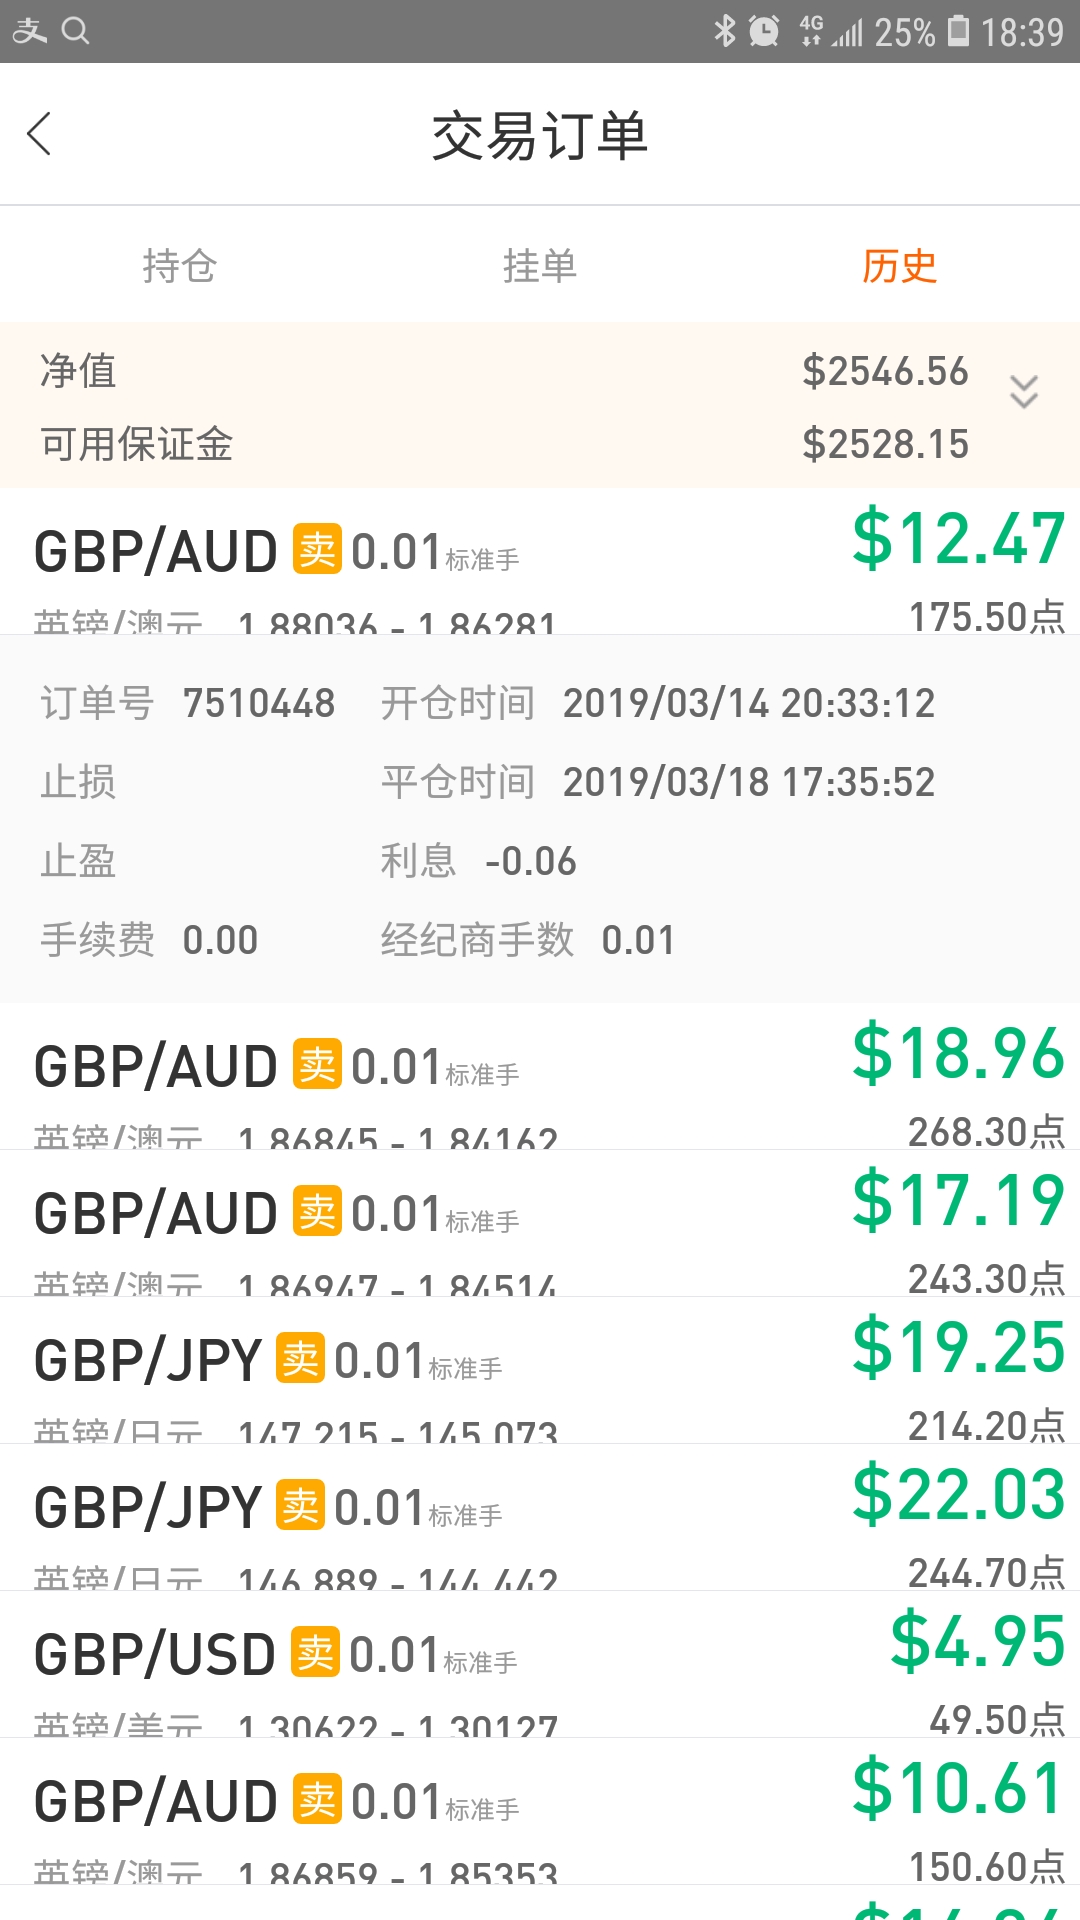Tap the alarm clock status icon

coord(764,31)
